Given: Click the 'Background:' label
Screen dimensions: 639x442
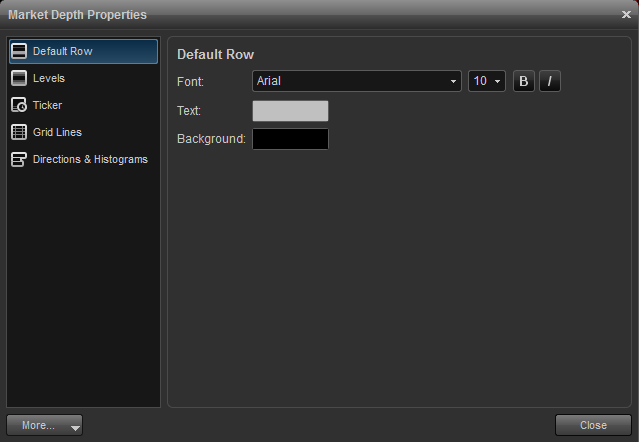Looking at the screenshot, I should coord(211,139).
